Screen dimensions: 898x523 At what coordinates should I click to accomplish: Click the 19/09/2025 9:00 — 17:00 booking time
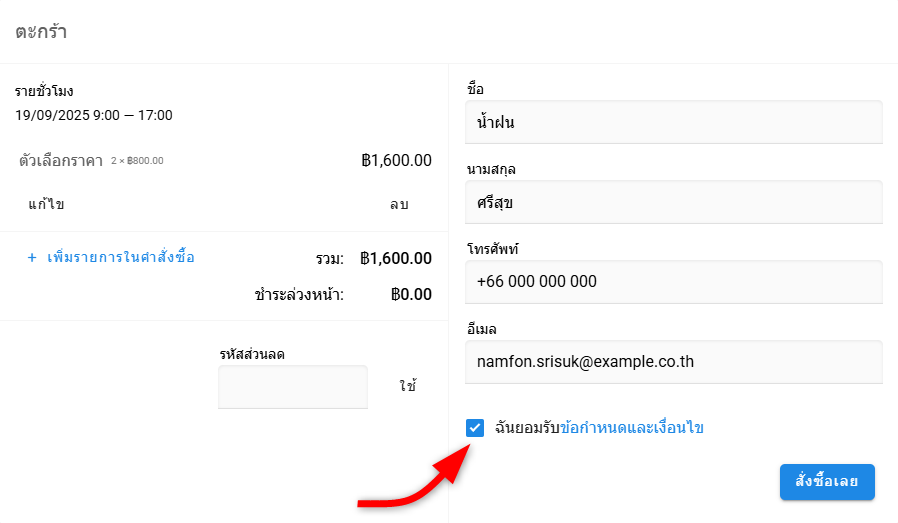pos(94,115)
